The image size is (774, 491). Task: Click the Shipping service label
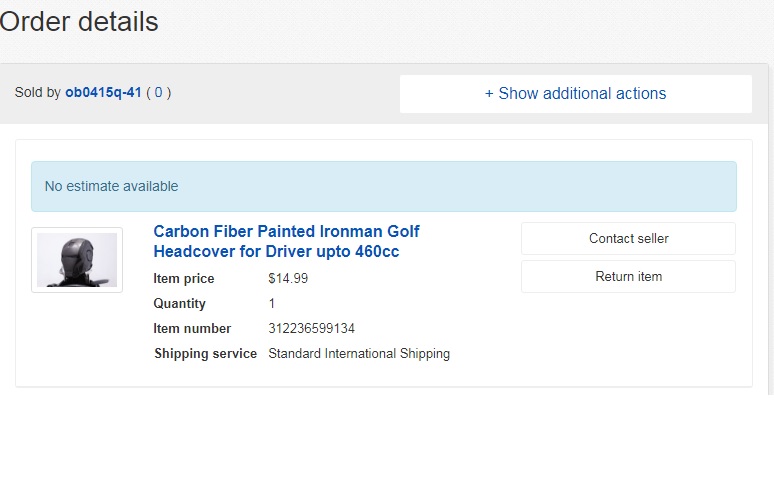click(x=205, y=354)
